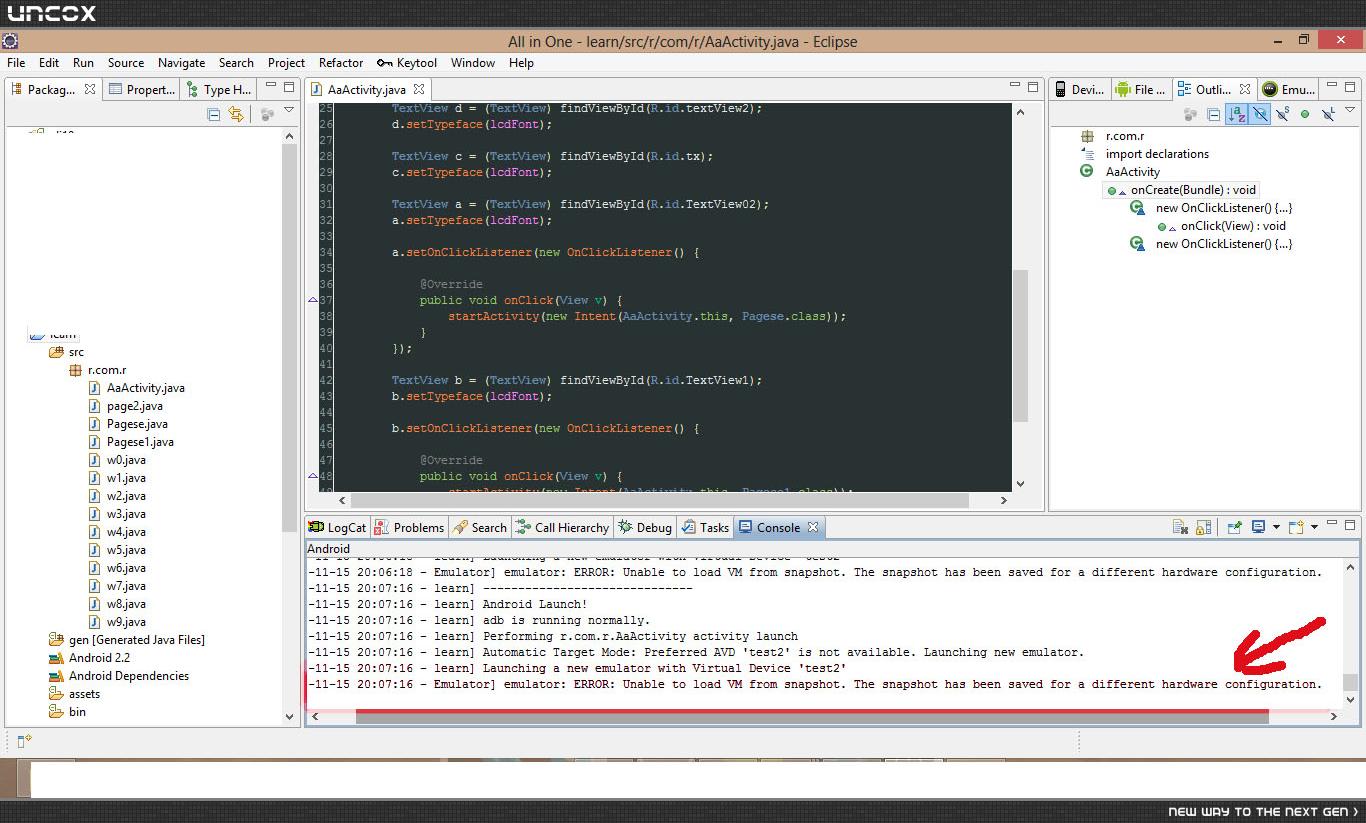Select import declarations in Outline

pos(1144,154)
